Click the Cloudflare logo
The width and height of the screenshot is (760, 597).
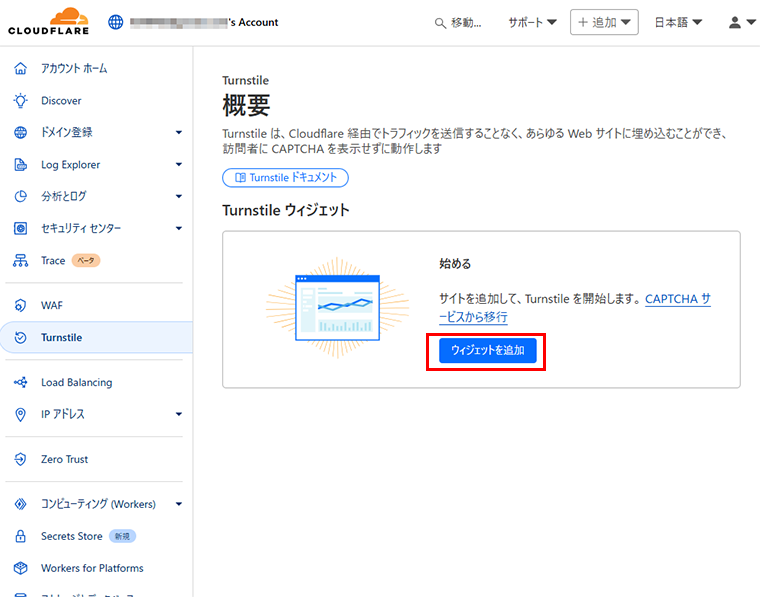pos(48,21)
